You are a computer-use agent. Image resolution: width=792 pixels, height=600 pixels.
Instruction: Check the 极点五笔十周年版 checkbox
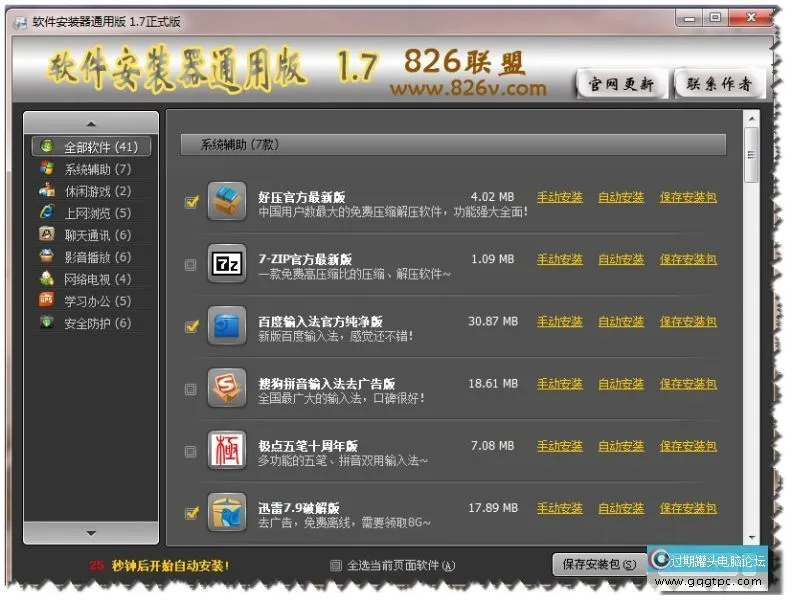coord(191,451)
